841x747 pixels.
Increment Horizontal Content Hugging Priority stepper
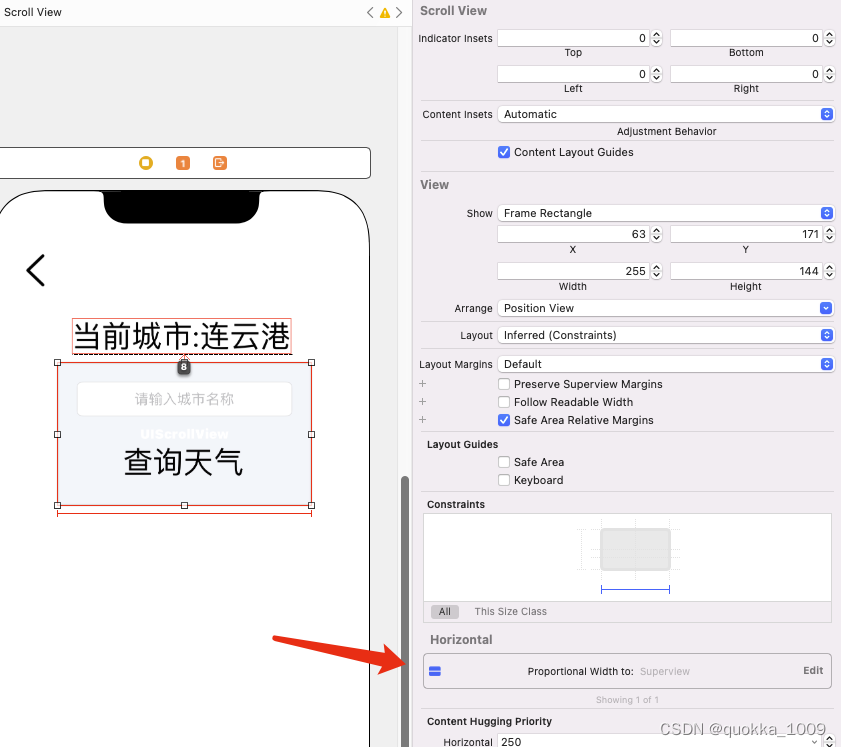tap(828, 739)
